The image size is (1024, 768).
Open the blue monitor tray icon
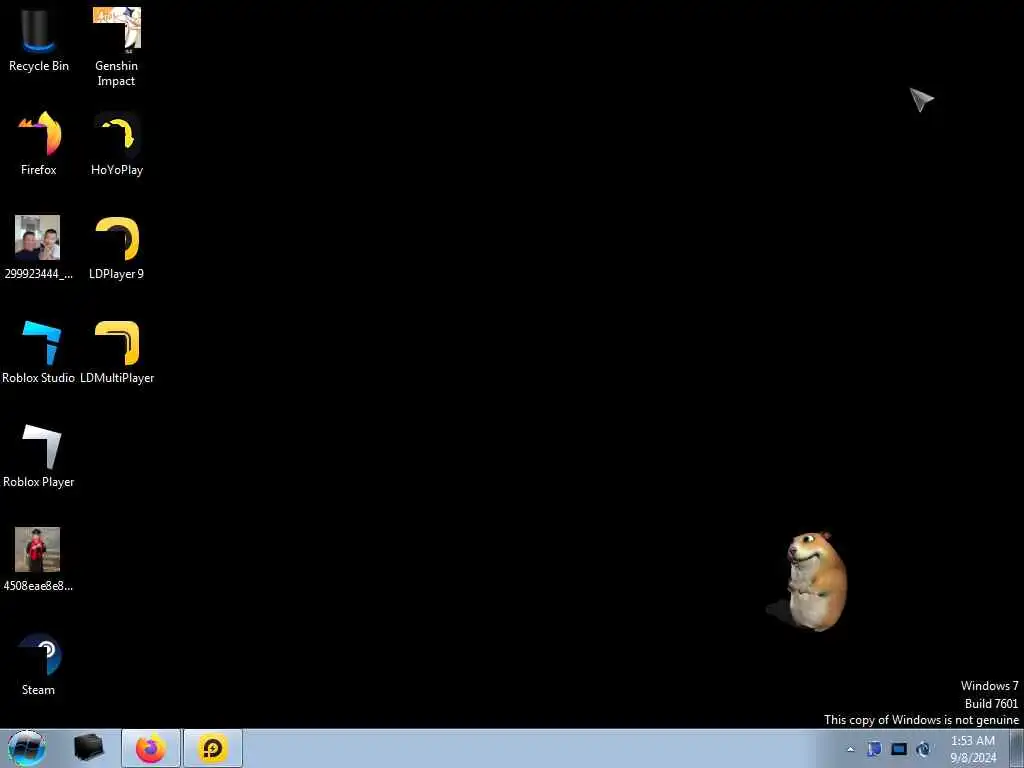899,749
